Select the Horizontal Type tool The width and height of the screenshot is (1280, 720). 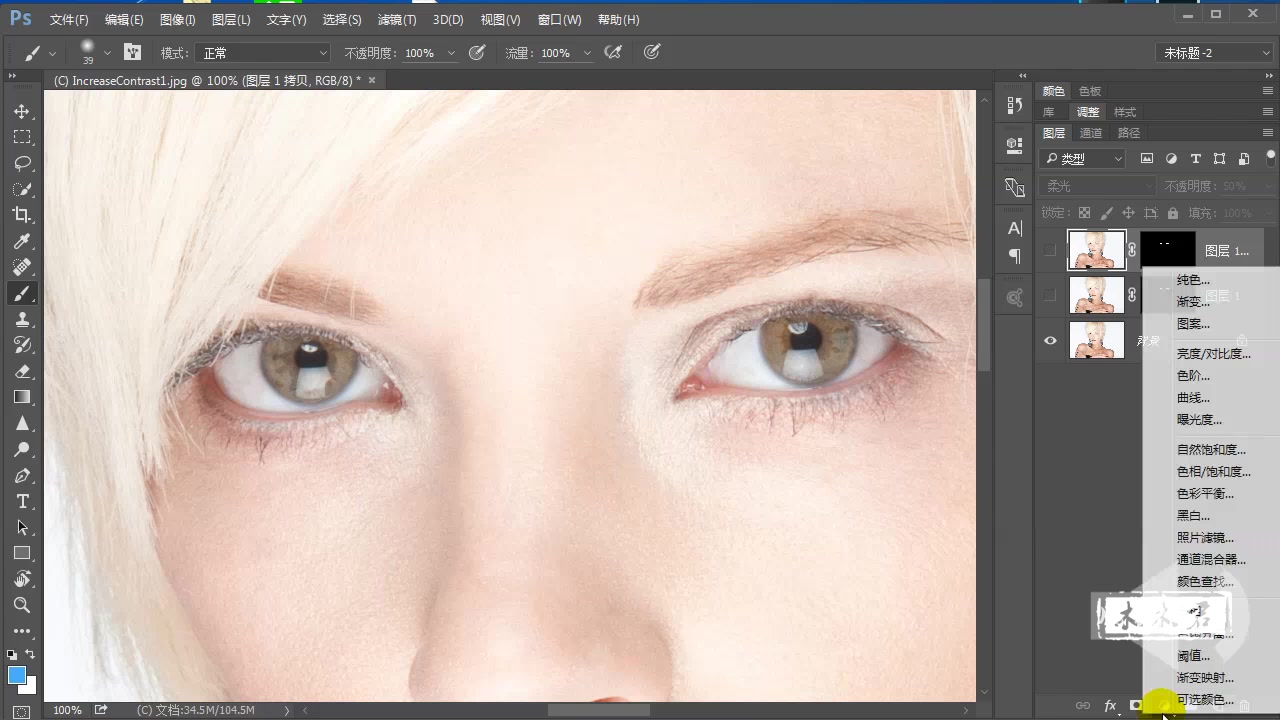pos(22,501)
